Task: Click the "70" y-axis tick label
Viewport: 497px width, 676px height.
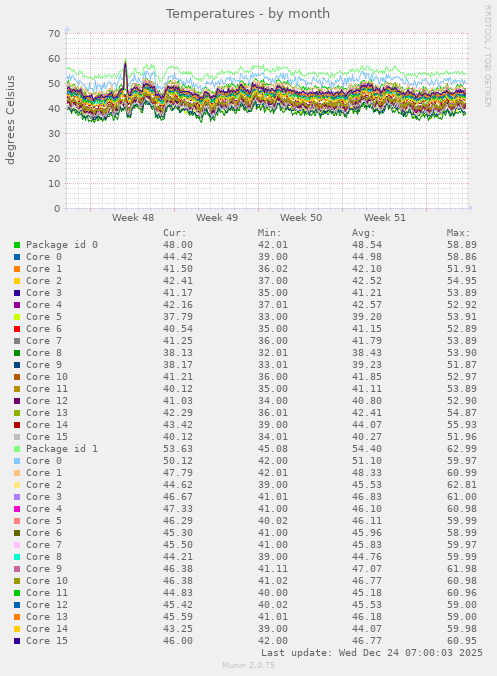Action: [54, 34]
